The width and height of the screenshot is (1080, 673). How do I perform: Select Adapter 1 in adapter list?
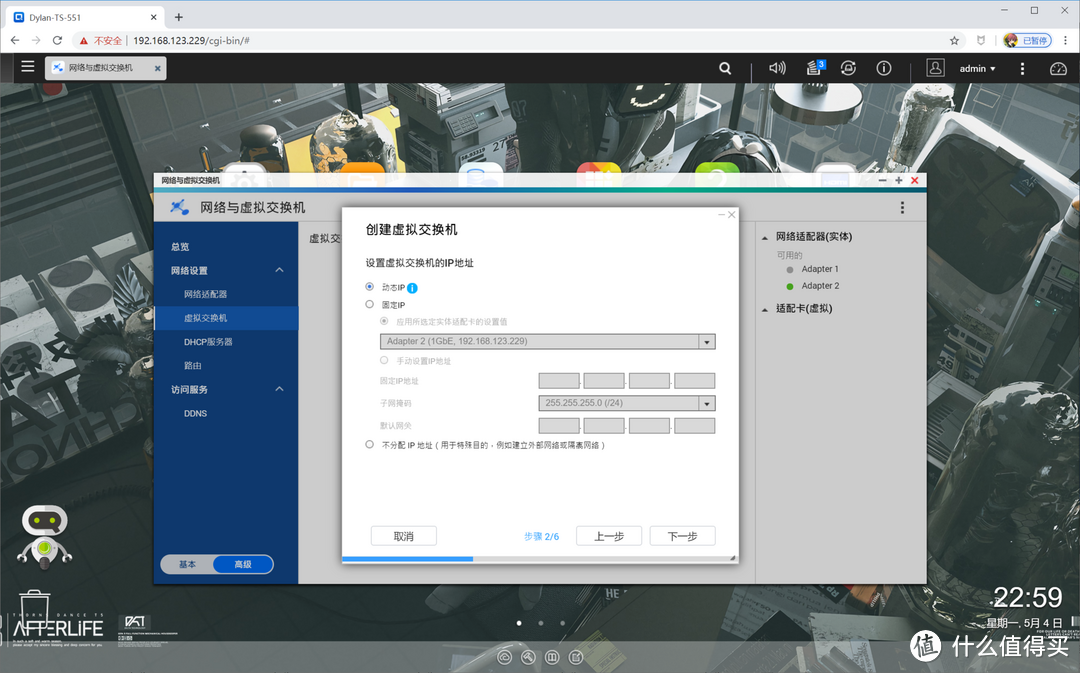820,269
